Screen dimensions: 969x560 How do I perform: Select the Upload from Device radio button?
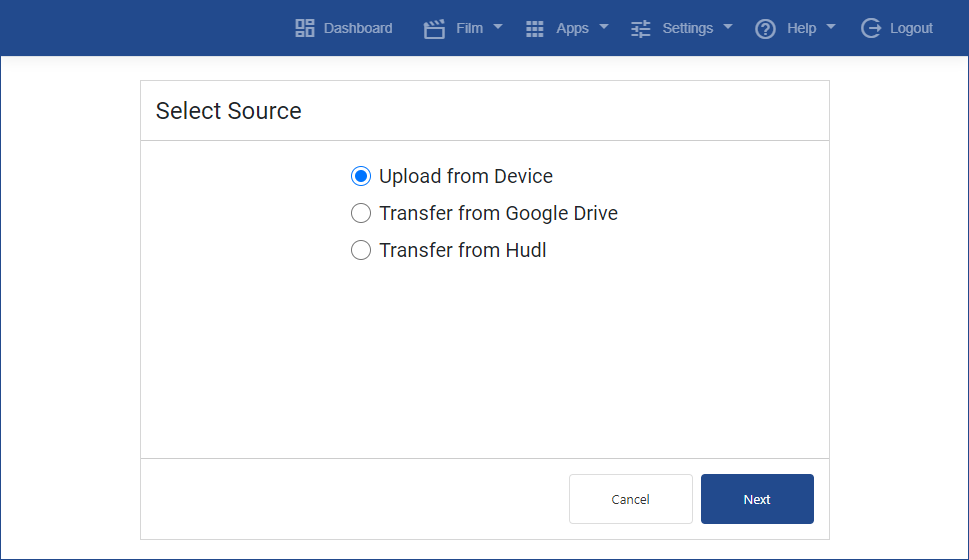361,176
